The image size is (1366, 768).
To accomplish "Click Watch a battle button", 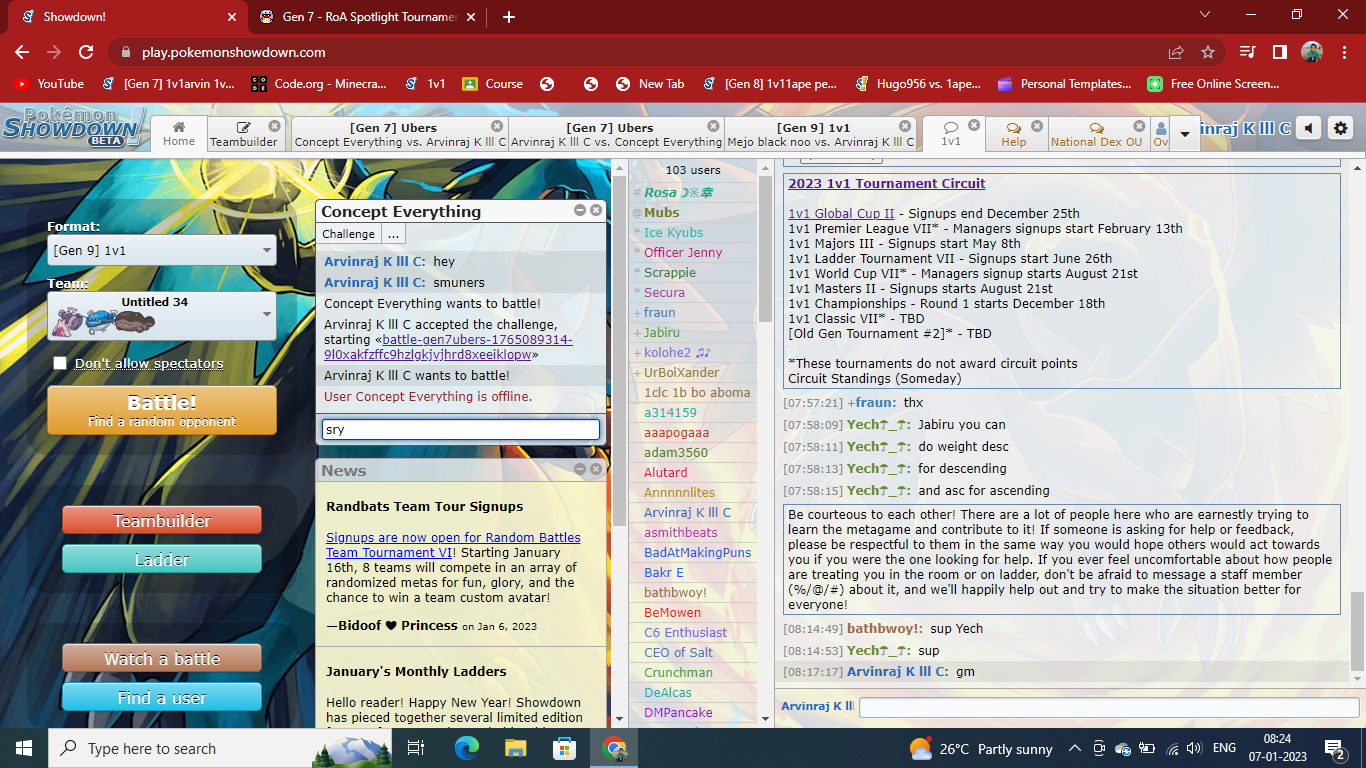I will (162, 659).
